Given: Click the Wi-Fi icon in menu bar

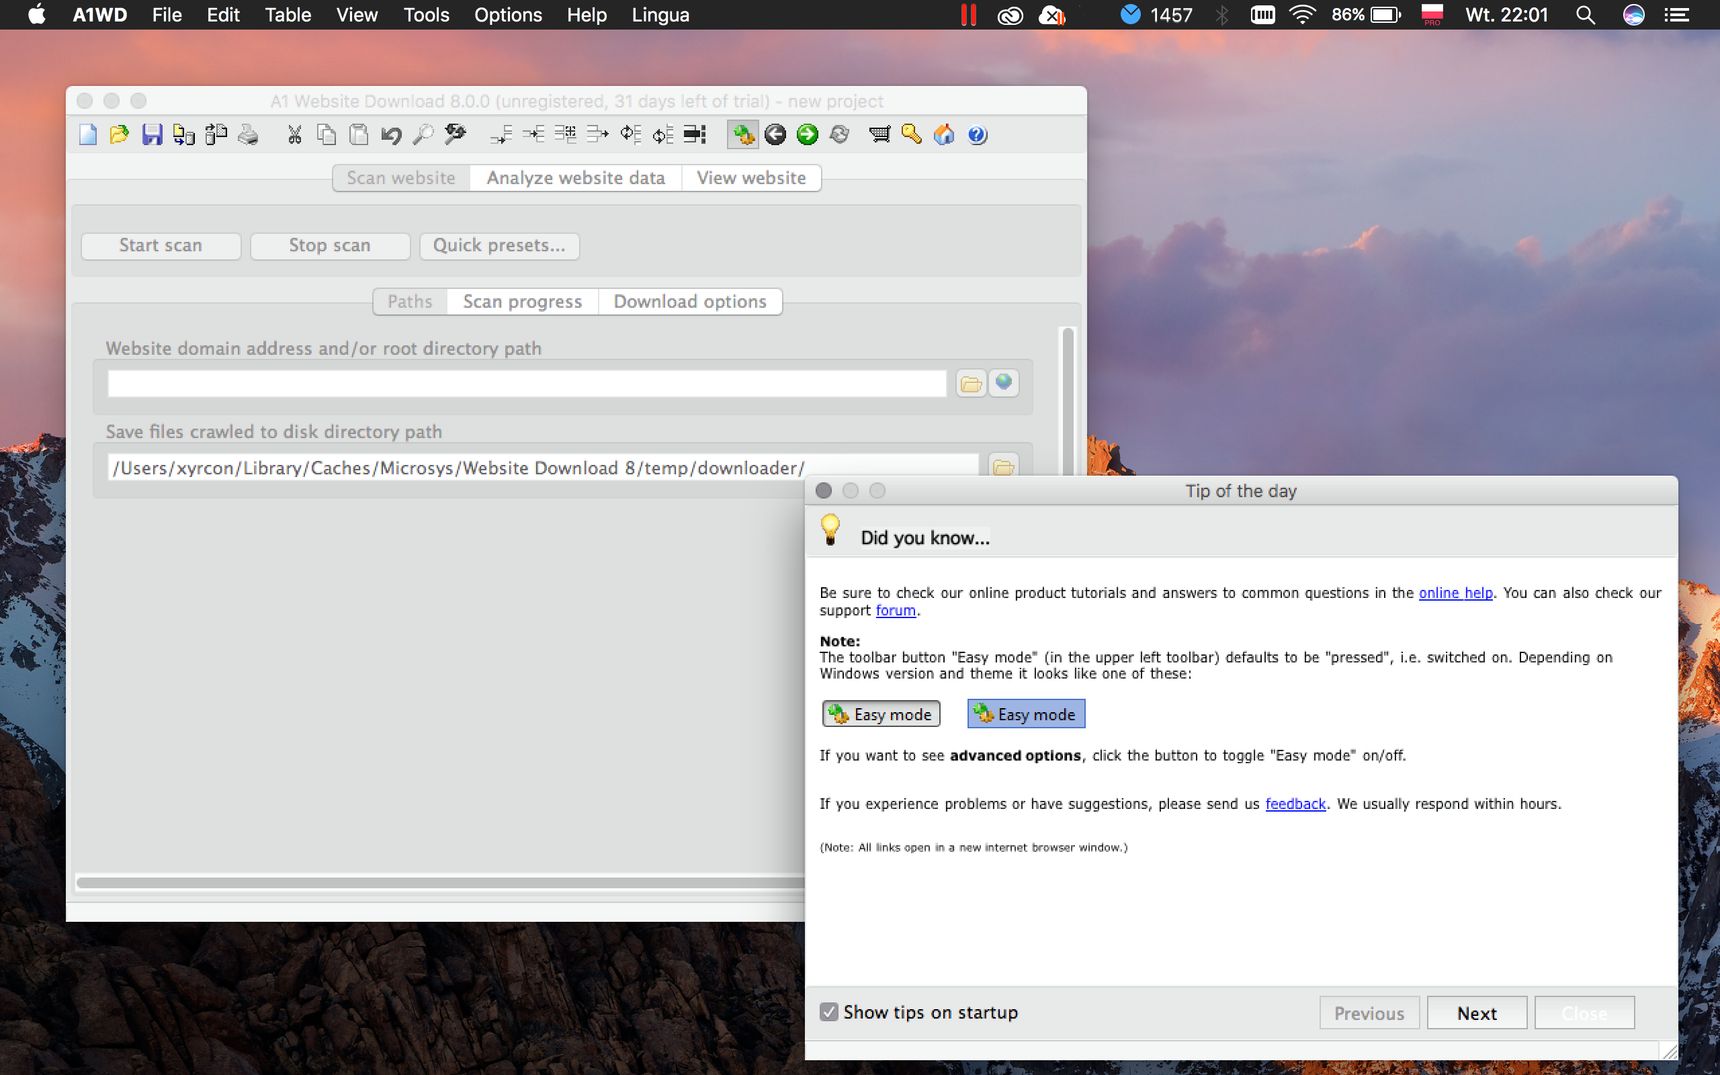Looking at the screenshot, I should click(1302, 15).
